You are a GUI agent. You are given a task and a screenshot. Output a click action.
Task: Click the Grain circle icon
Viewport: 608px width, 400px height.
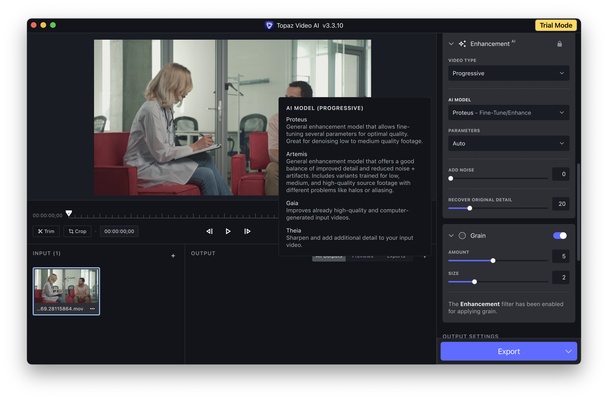pyautogui.click(x=462, y=236)
